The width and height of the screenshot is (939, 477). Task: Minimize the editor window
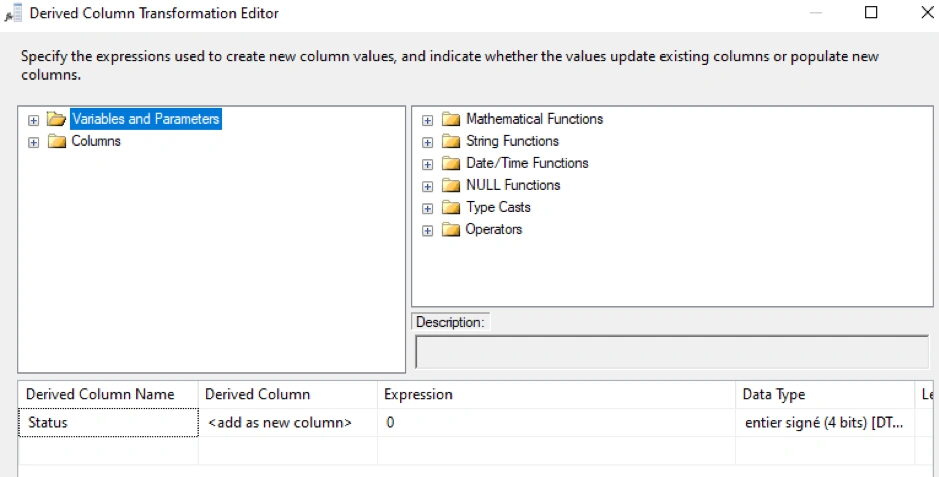816,13
